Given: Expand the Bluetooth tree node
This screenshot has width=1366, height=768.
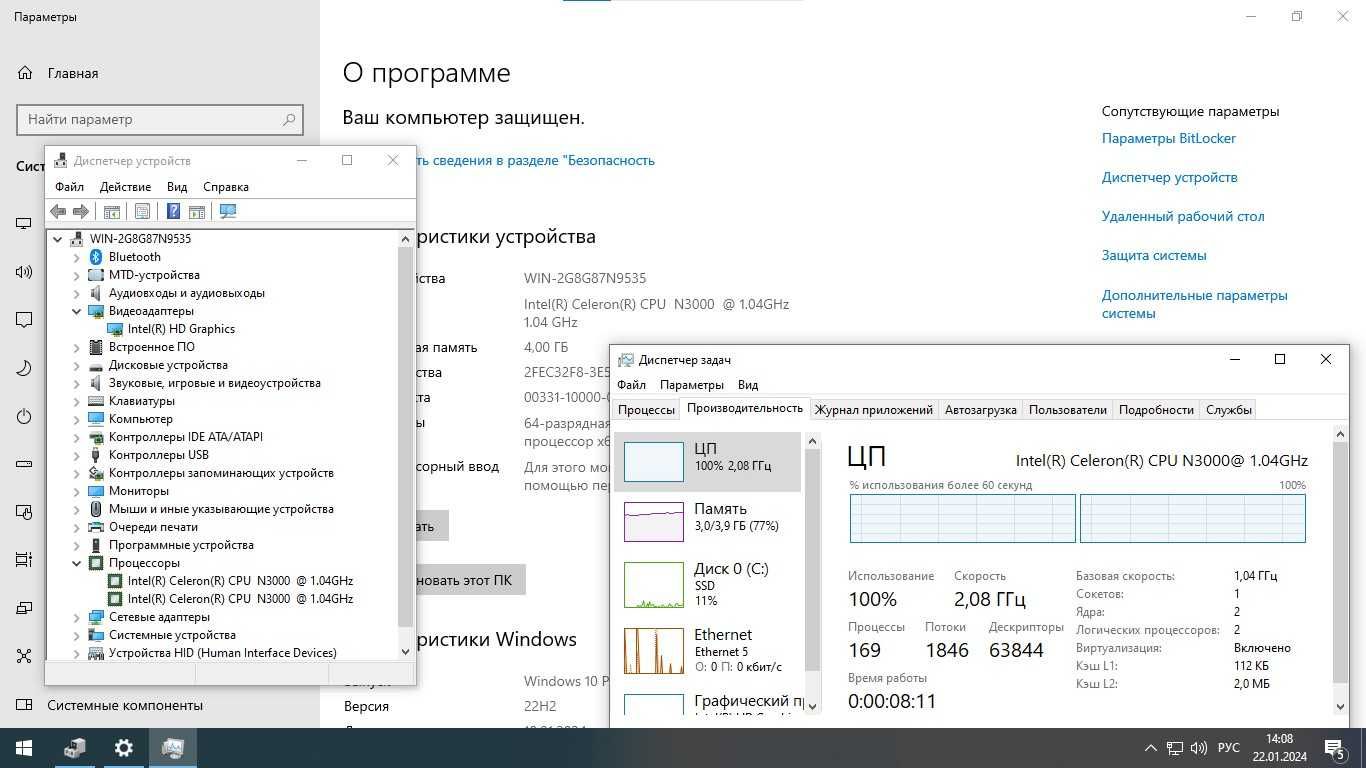Looking at the screenshot, I should point(77,257).
